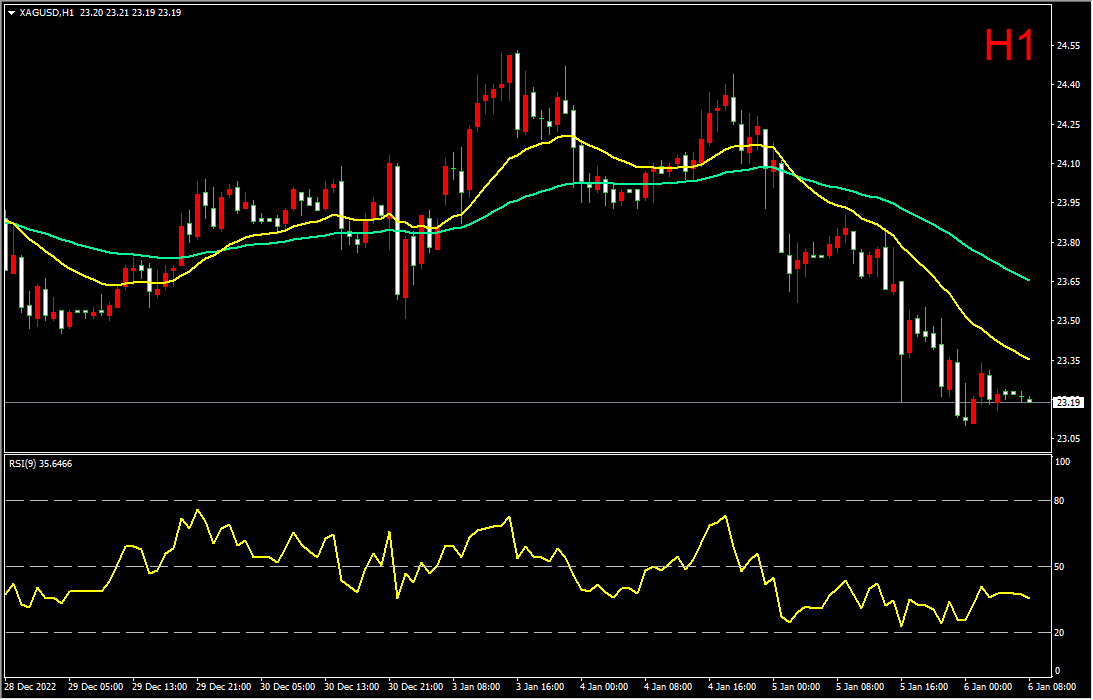Image resolution: width=1093 pixels, height=700 pixels.
Task: Click the 23.80 price axis label
Action: (1069, 243)
